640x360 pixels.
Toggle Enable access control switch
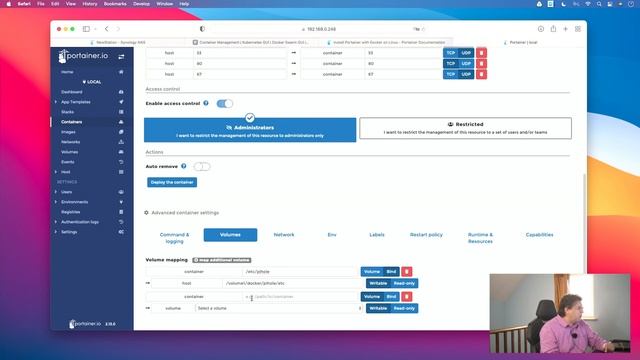click(224, 104)
